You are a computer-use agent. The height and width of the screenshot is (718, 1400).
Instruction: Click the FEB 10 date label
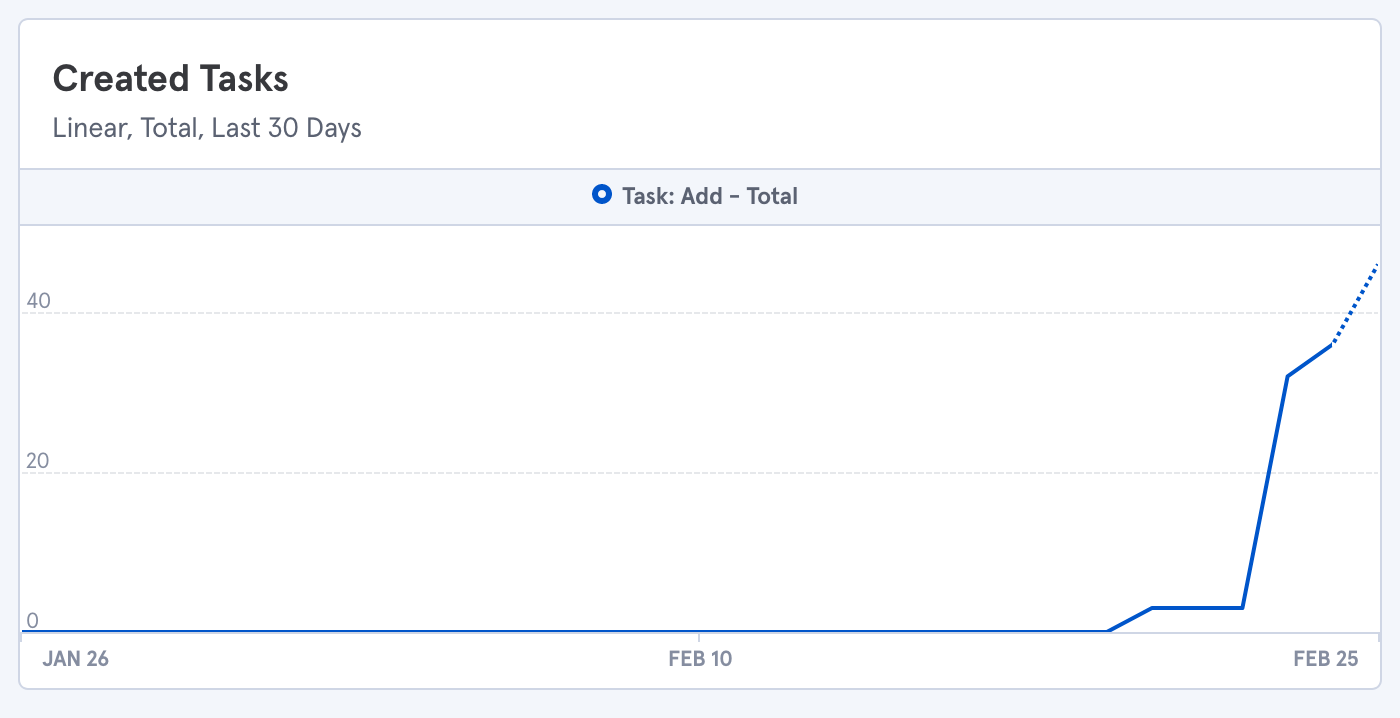[x=699, y=659]
